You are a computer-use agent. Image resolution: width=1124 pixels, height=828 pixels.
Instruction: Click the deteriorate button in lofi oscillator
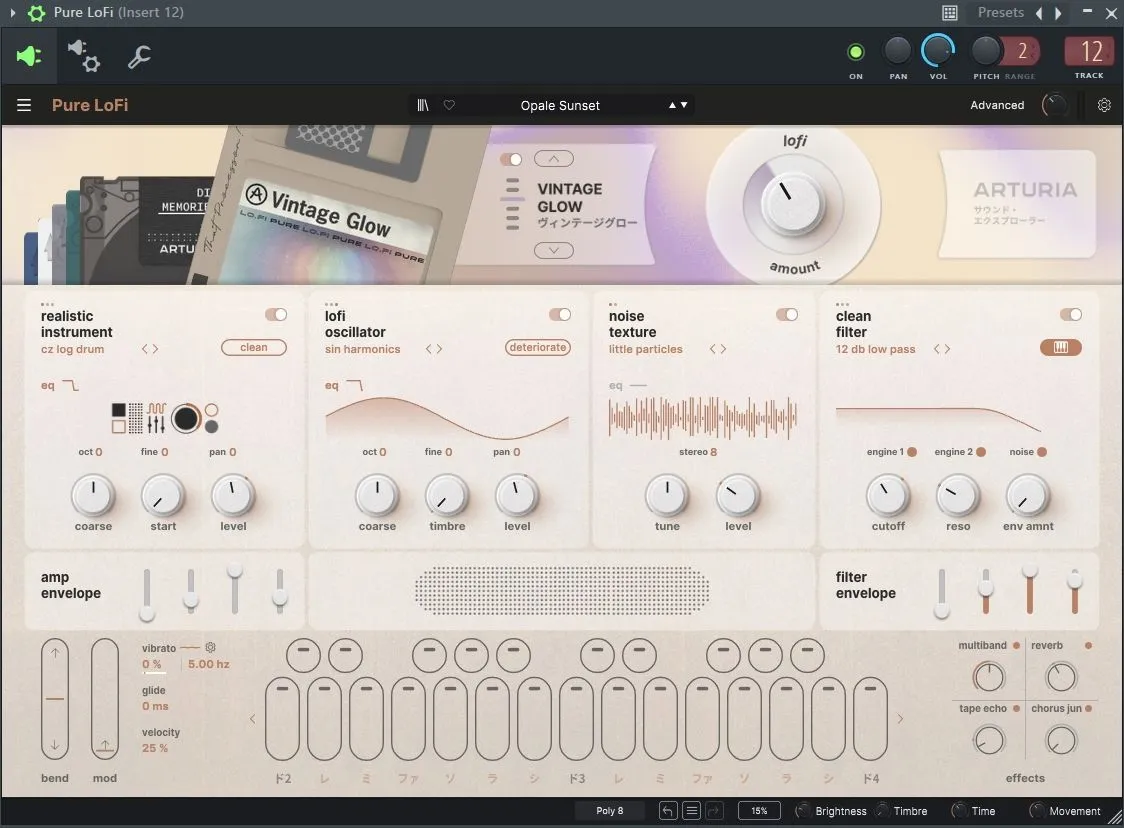(538, 348)
